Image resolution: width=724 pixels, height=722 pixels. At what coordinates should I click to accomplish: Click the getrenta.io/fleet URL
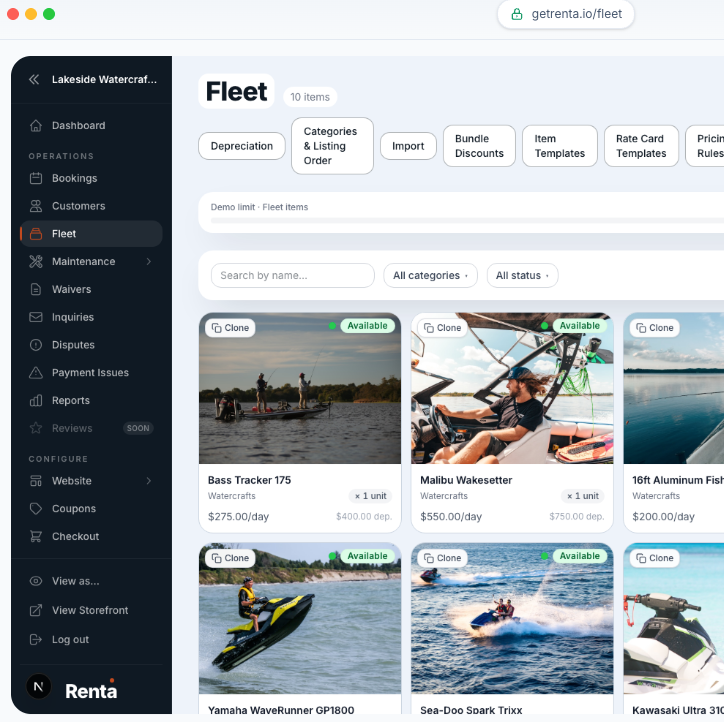pos(577,14)
